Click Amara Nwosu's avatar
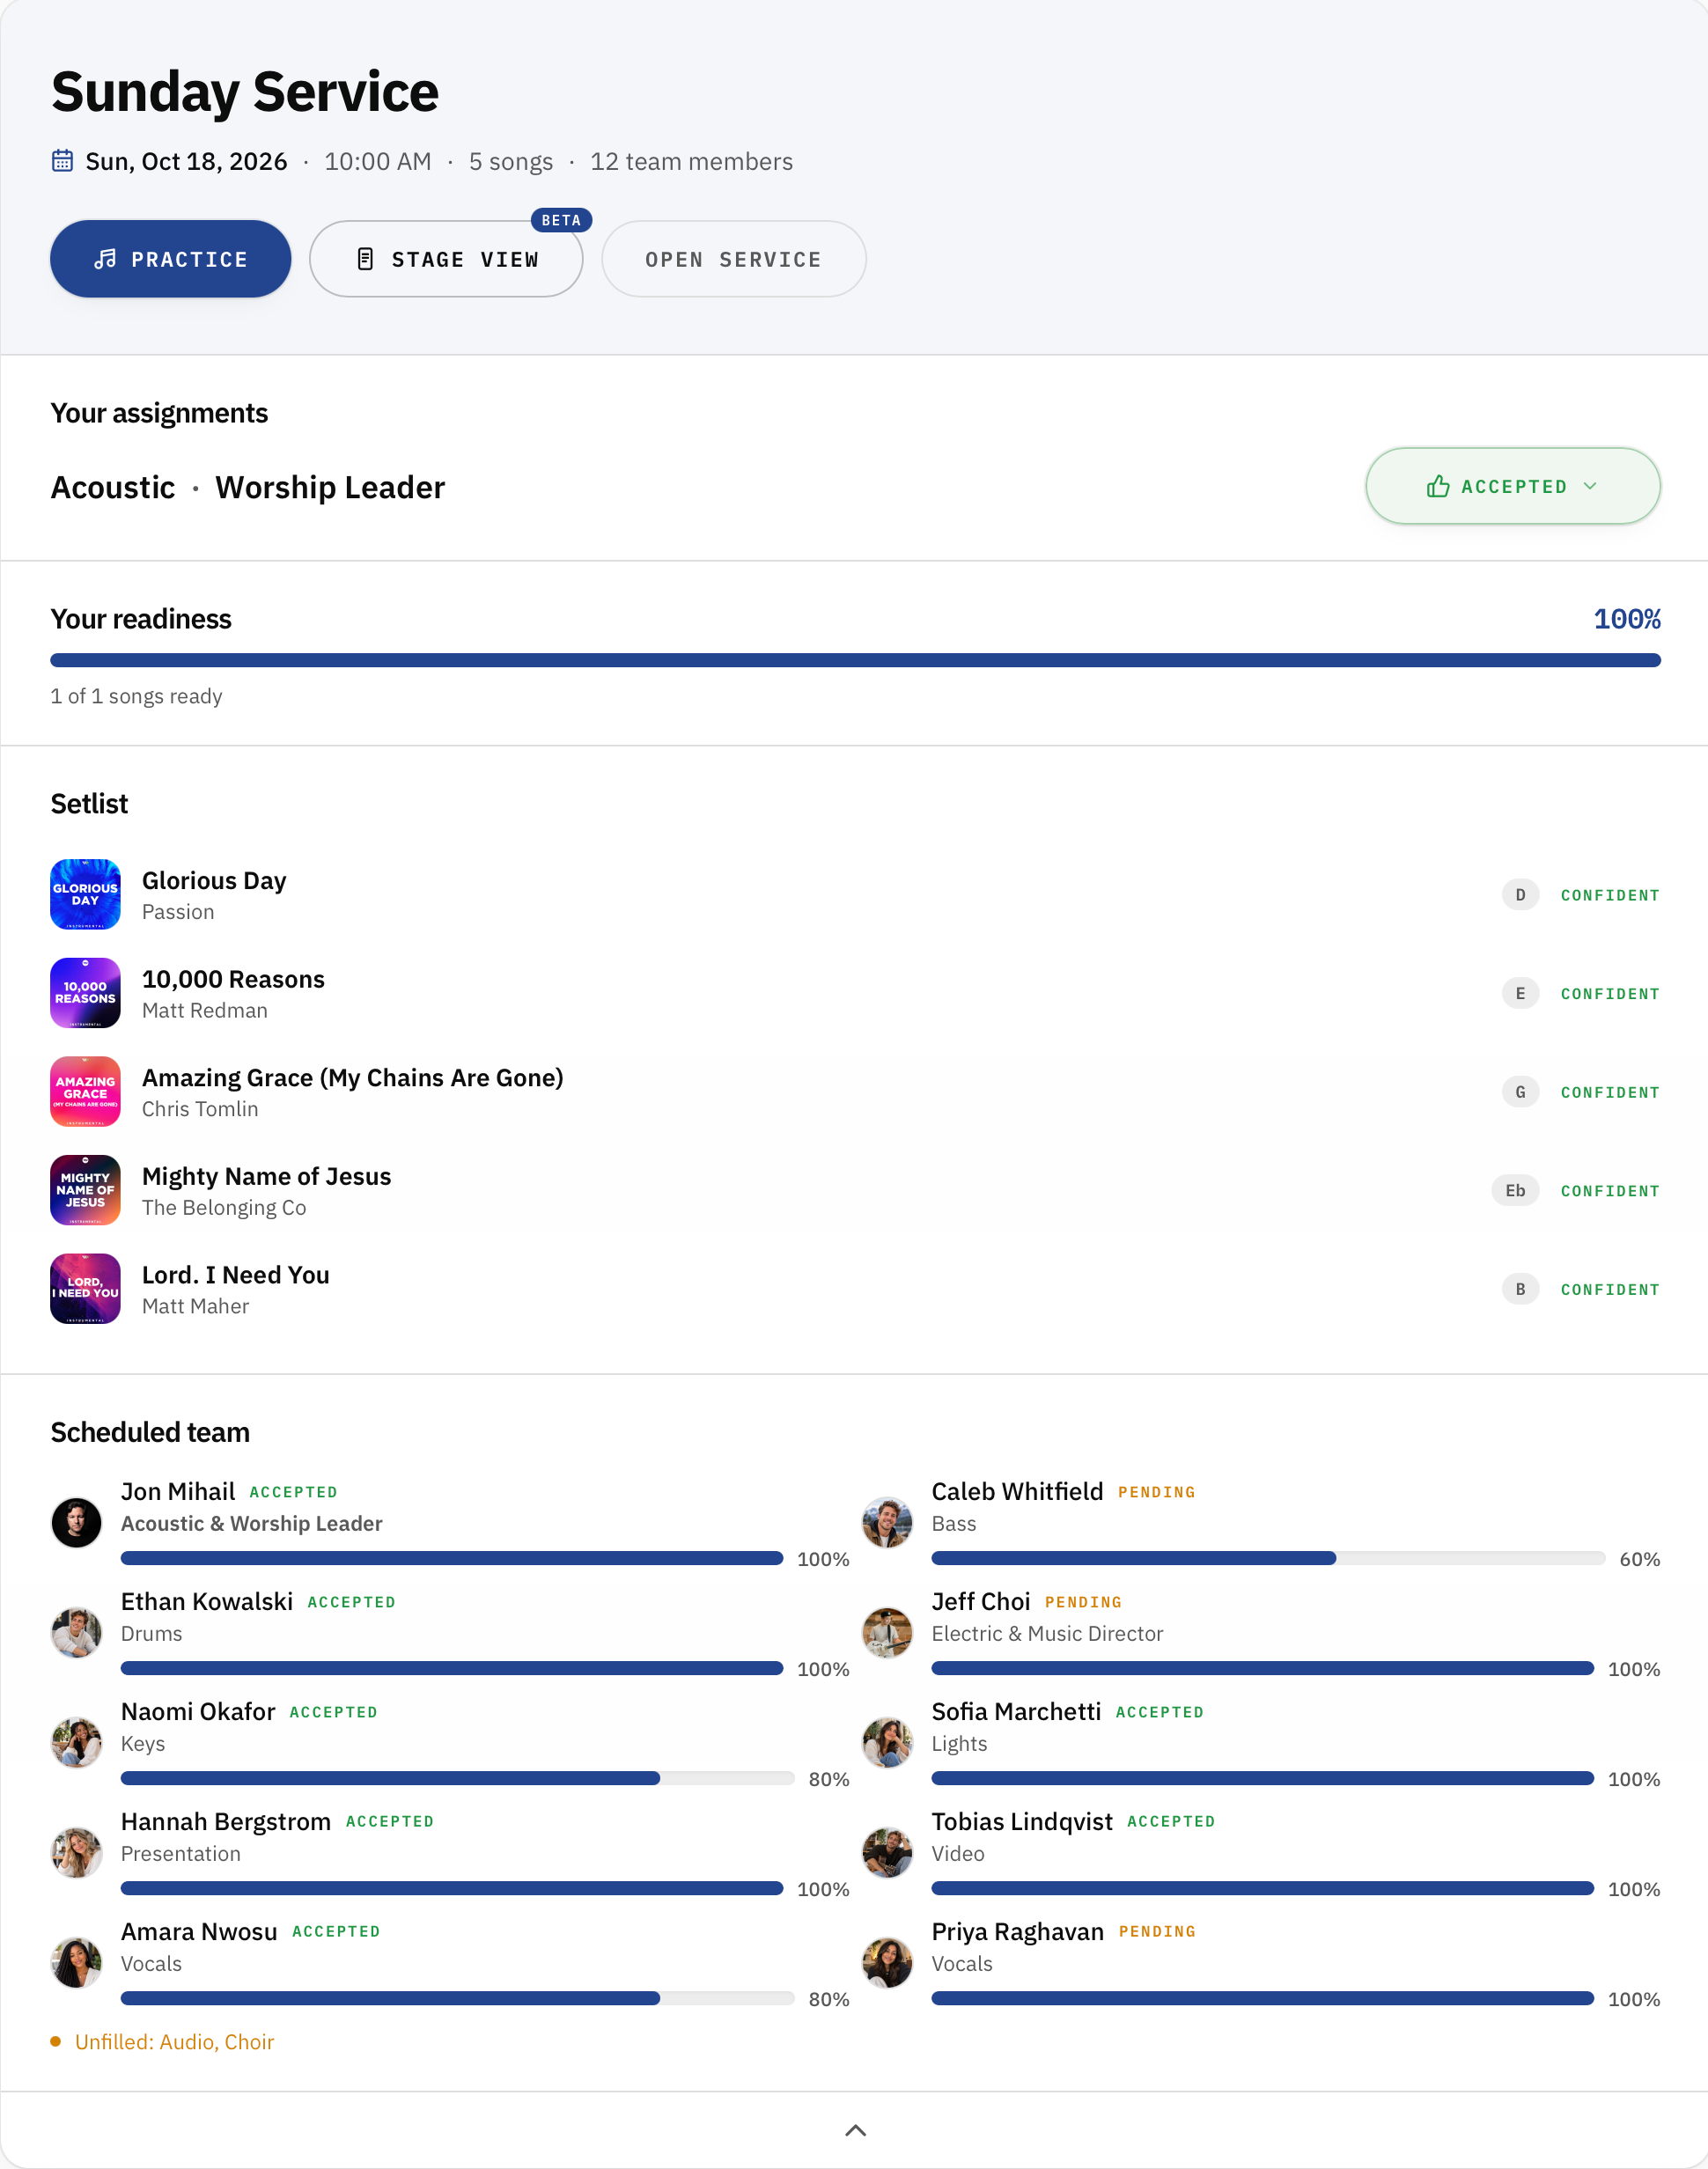 [x=77, y=1962]
